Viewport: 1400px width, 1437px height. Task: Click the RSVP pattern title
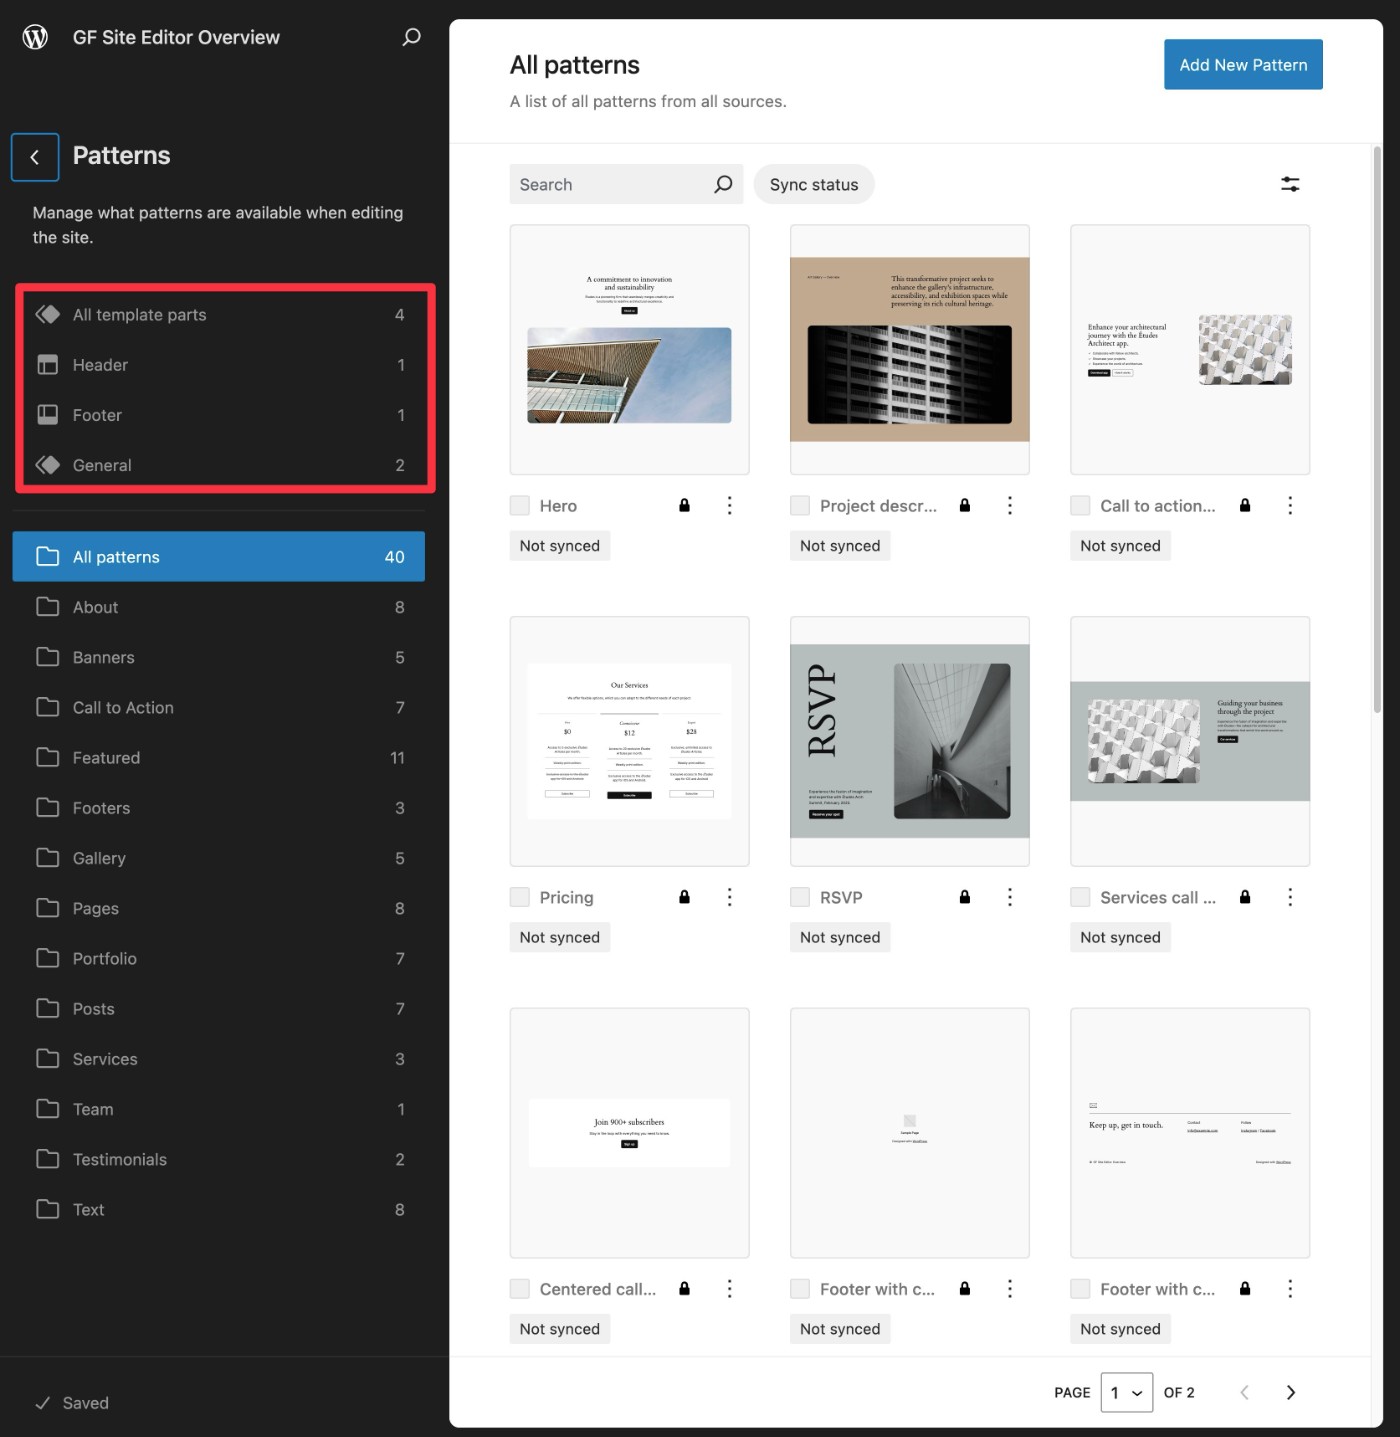point(841,897)
